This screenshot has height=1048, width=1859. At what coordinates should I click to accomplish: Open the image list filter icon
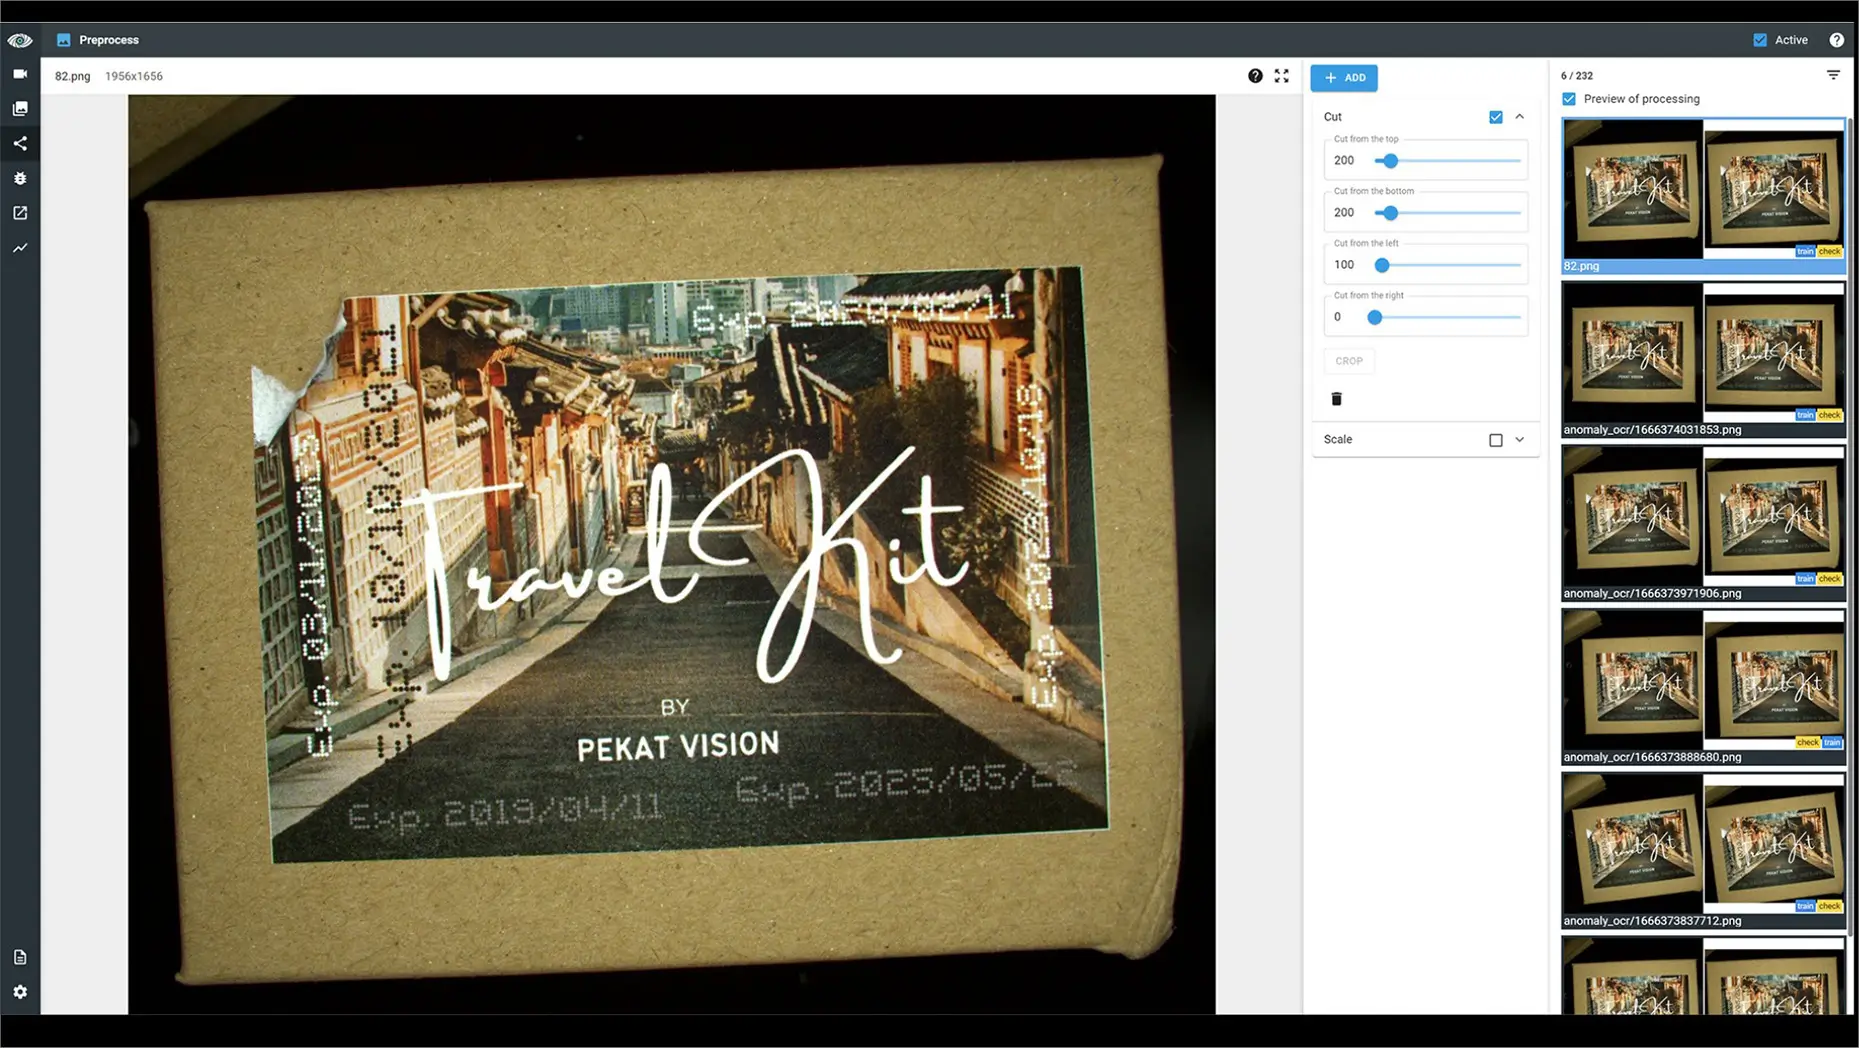click(x=1833, y=75)
